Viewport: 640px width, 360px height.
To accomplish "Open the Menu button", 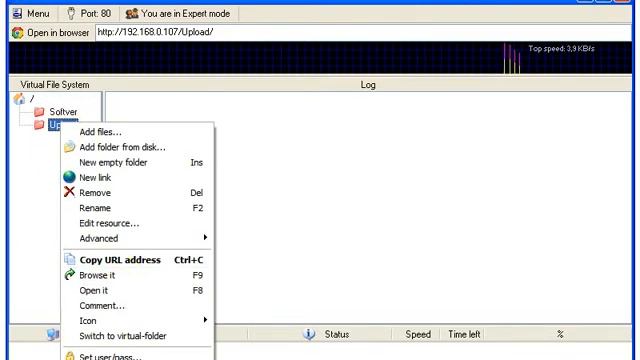I will tap(31, 14).
